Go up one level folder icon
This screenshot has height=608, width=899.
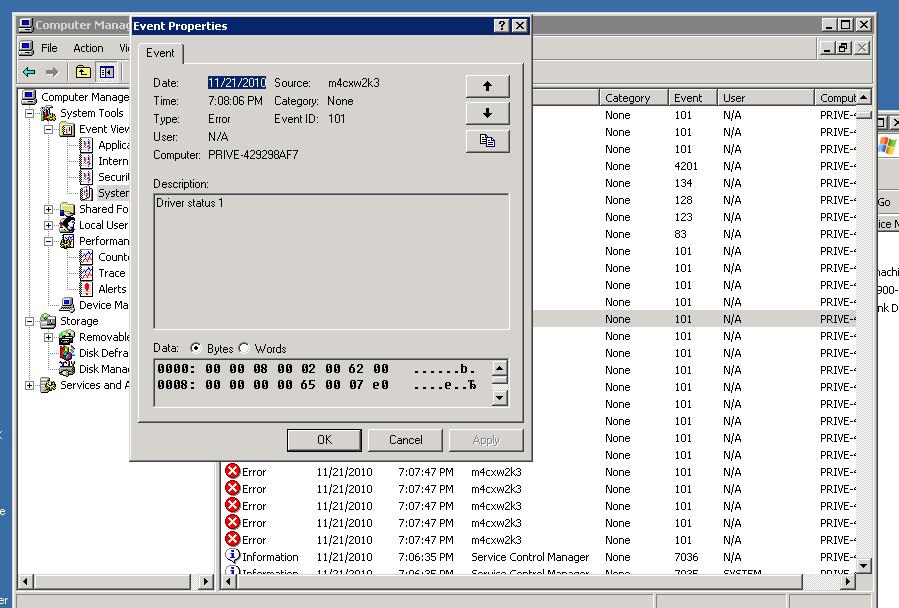83,72
